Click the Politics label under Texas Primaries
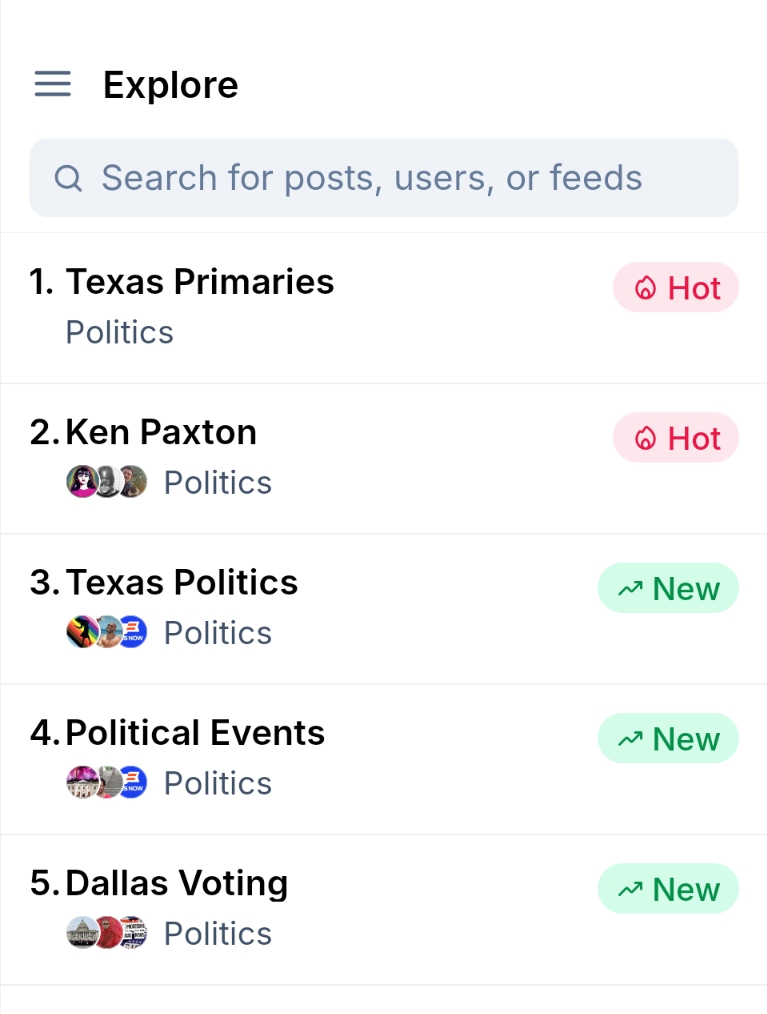The width and height of the screenshot is (767, 1014). 120,332
